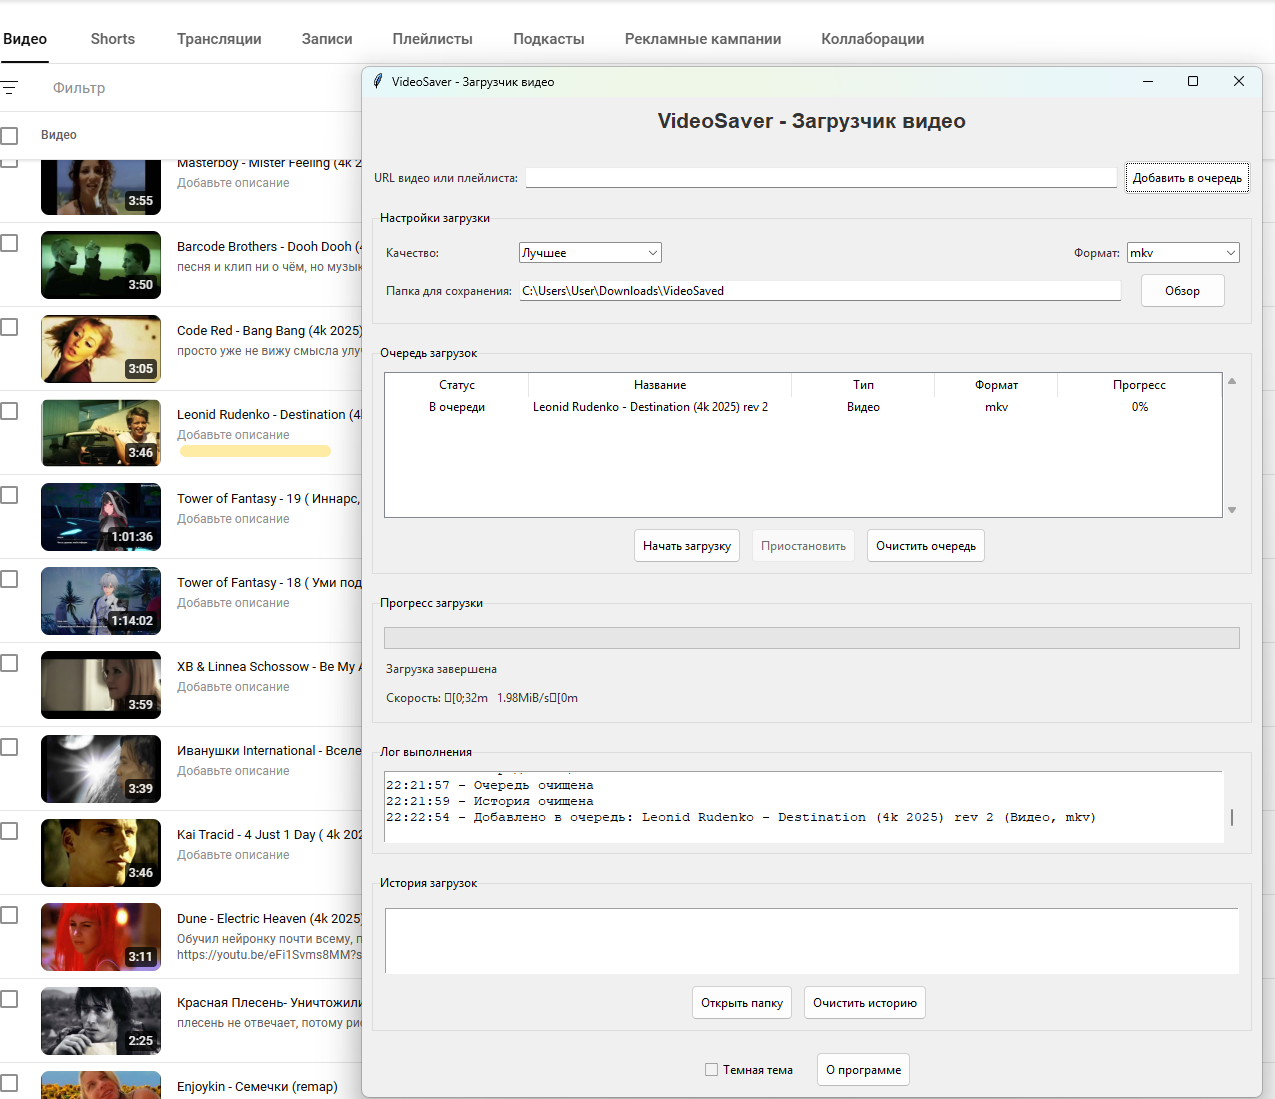Image resolution: width=1275 pixels, height=1099 pixels.
Task: Open the Barcode Brothers - Dooh Dooh title
Action: pos(269,247)
